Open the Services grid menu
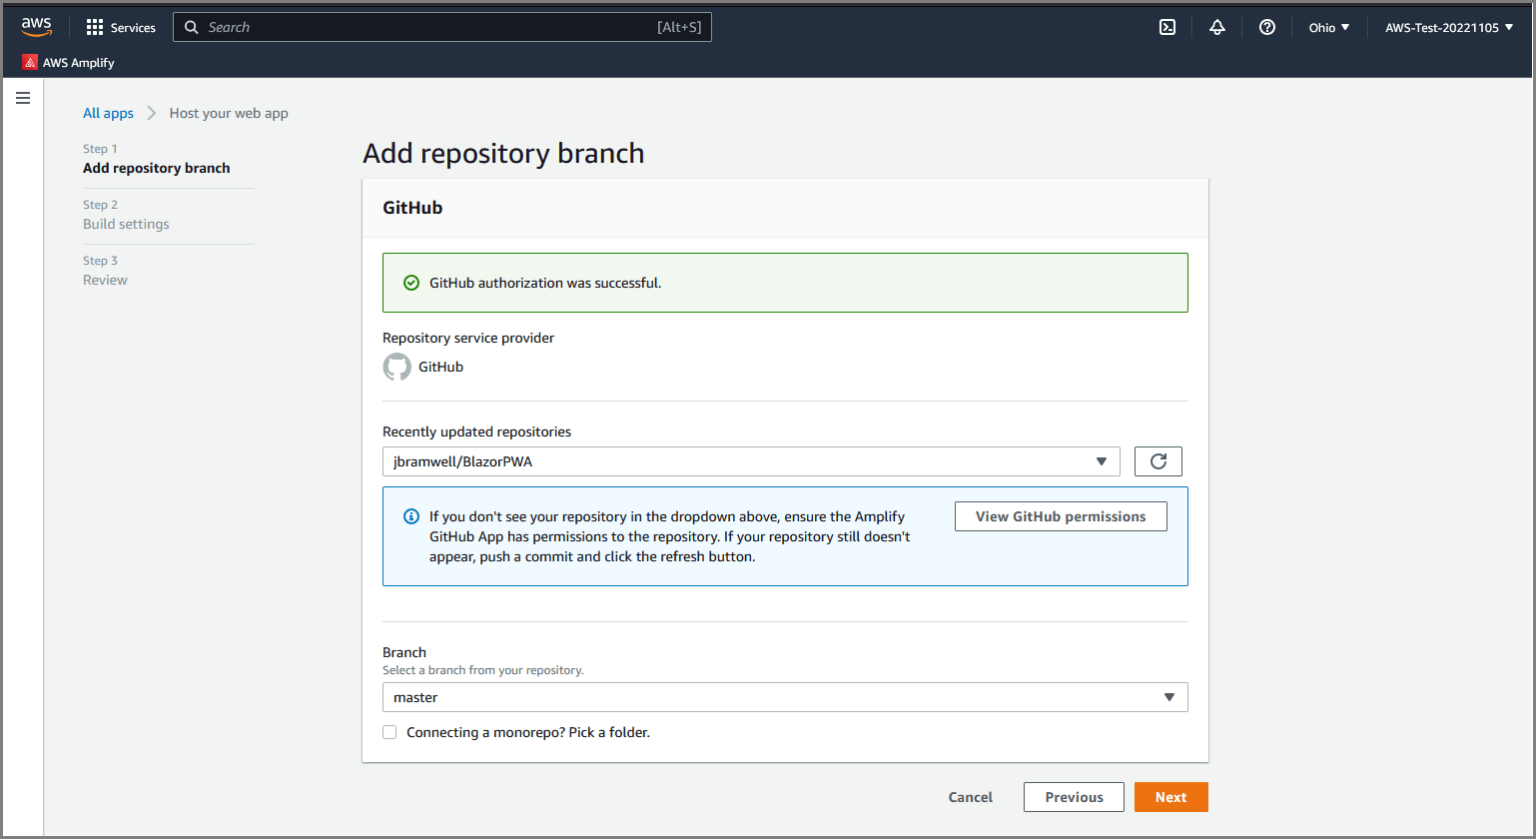 120,27
